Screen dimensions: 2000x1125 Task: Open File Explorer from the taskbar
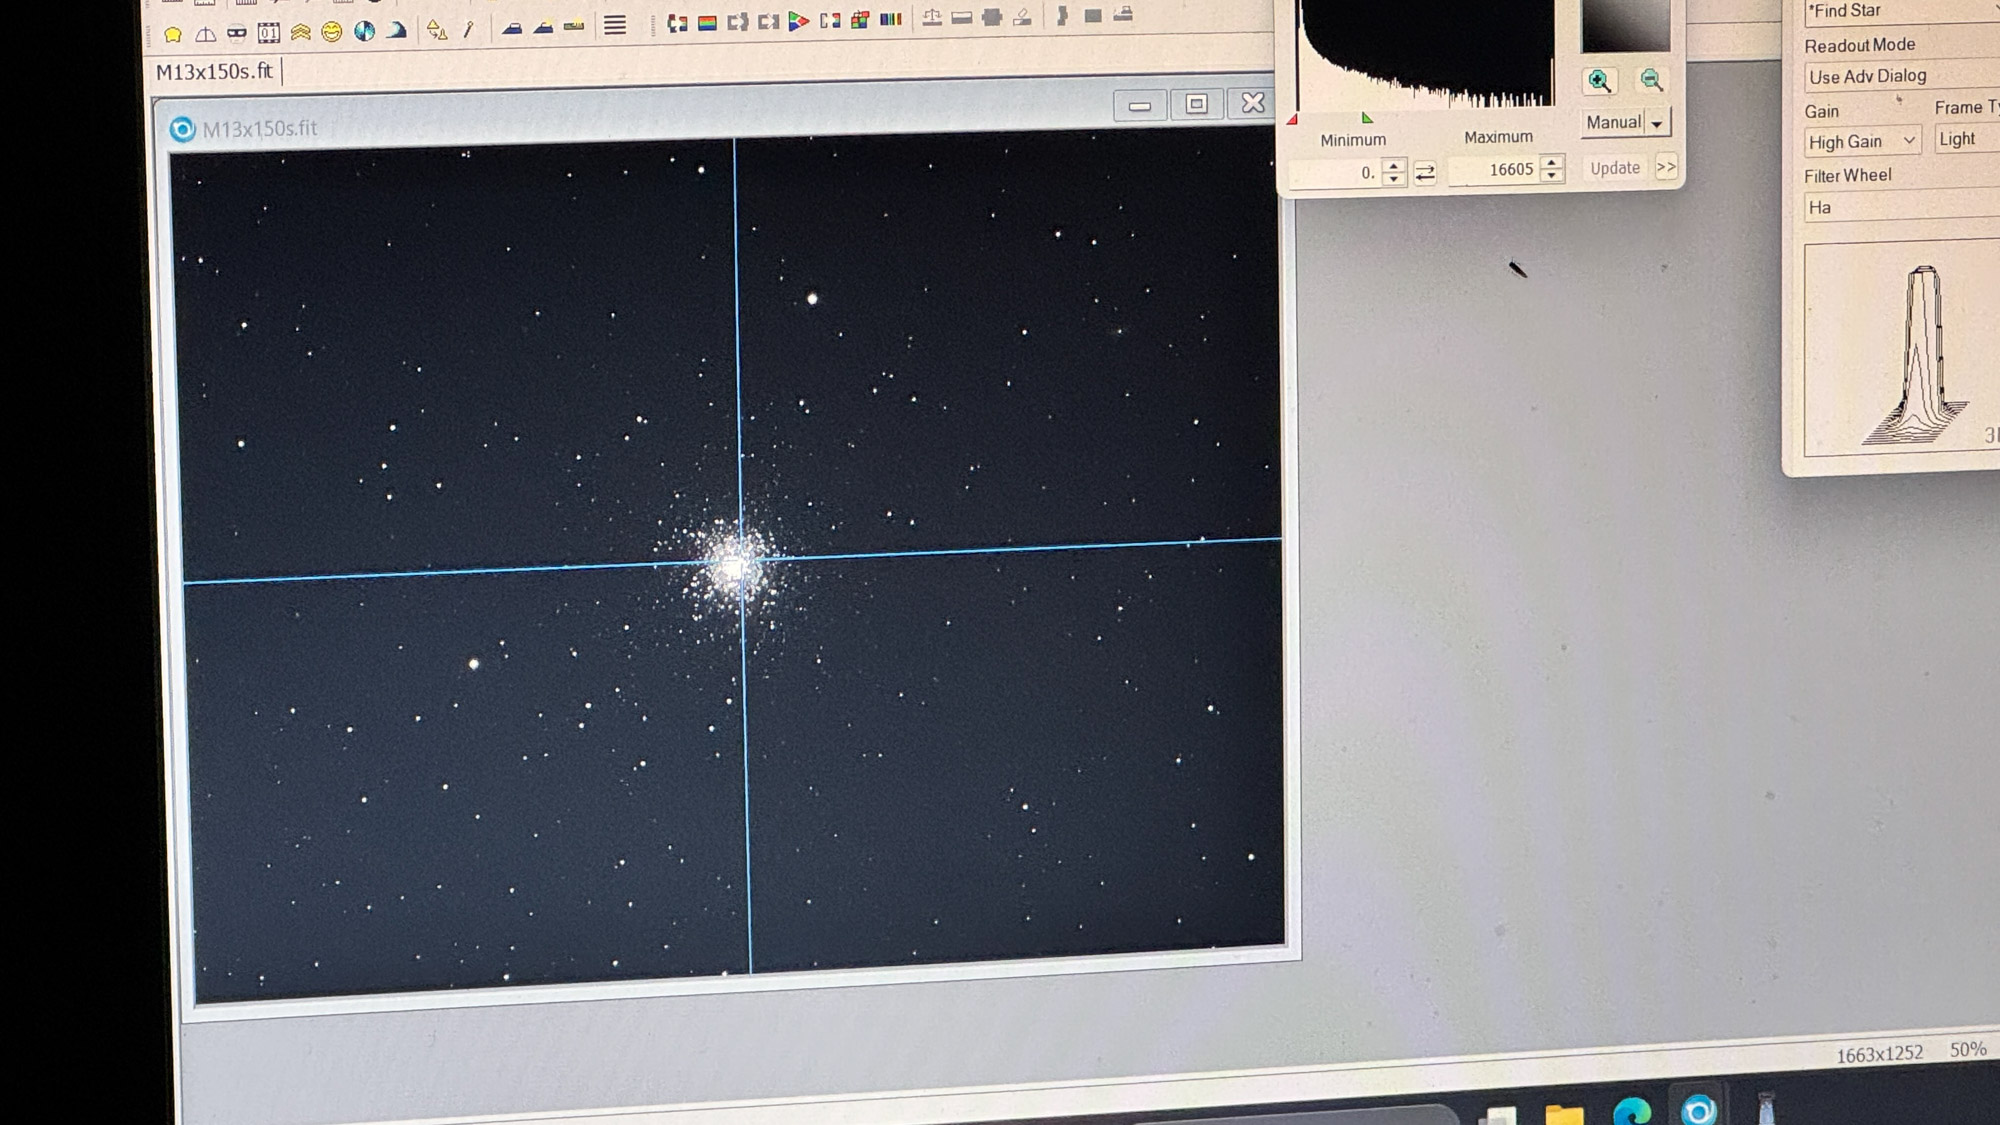[1564, 1114]
